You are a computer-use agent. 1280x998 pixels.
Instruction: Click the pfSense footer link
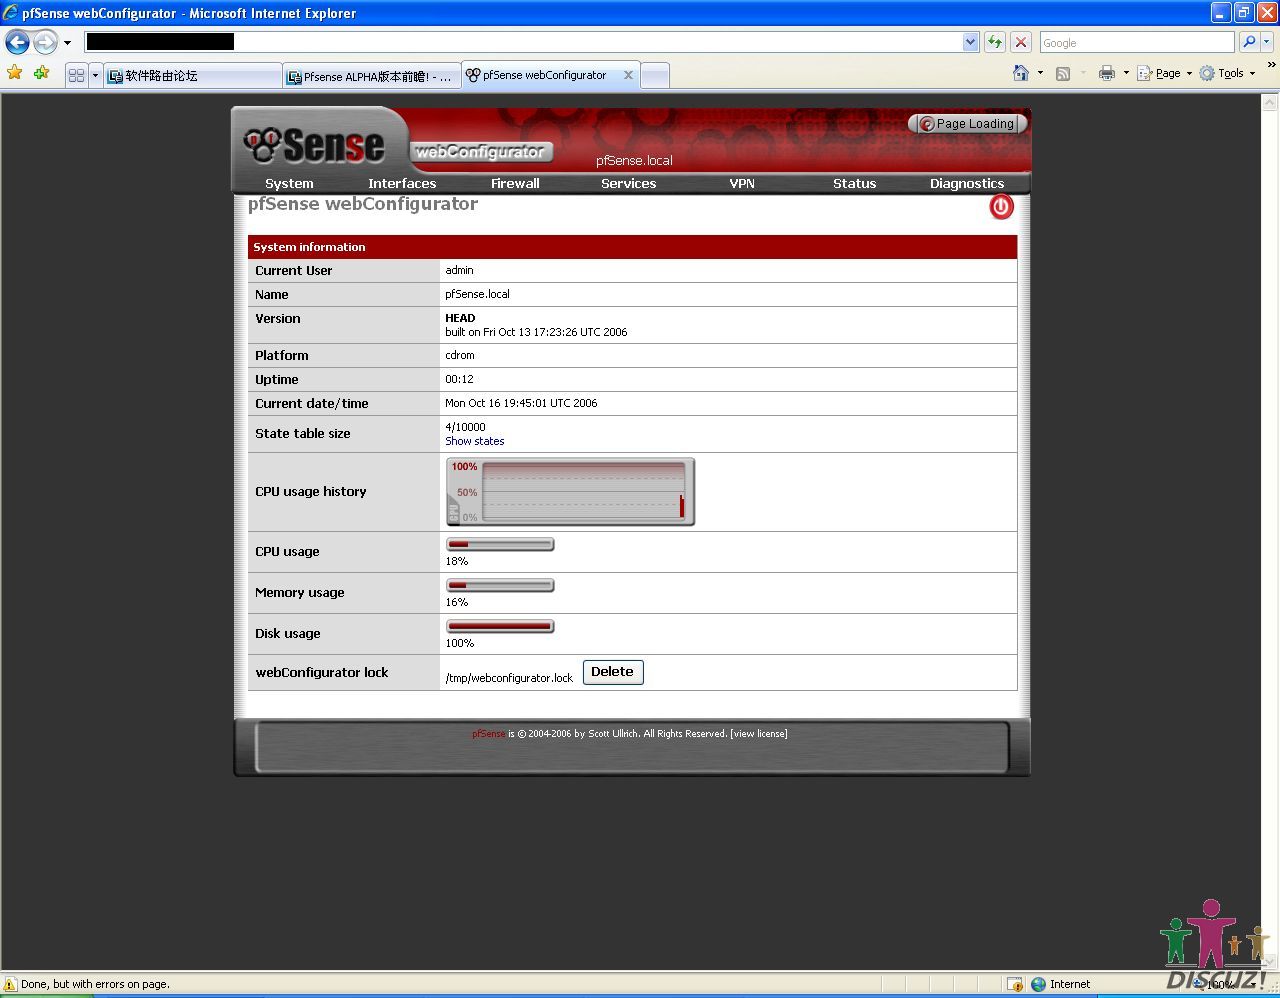(489, 734)
